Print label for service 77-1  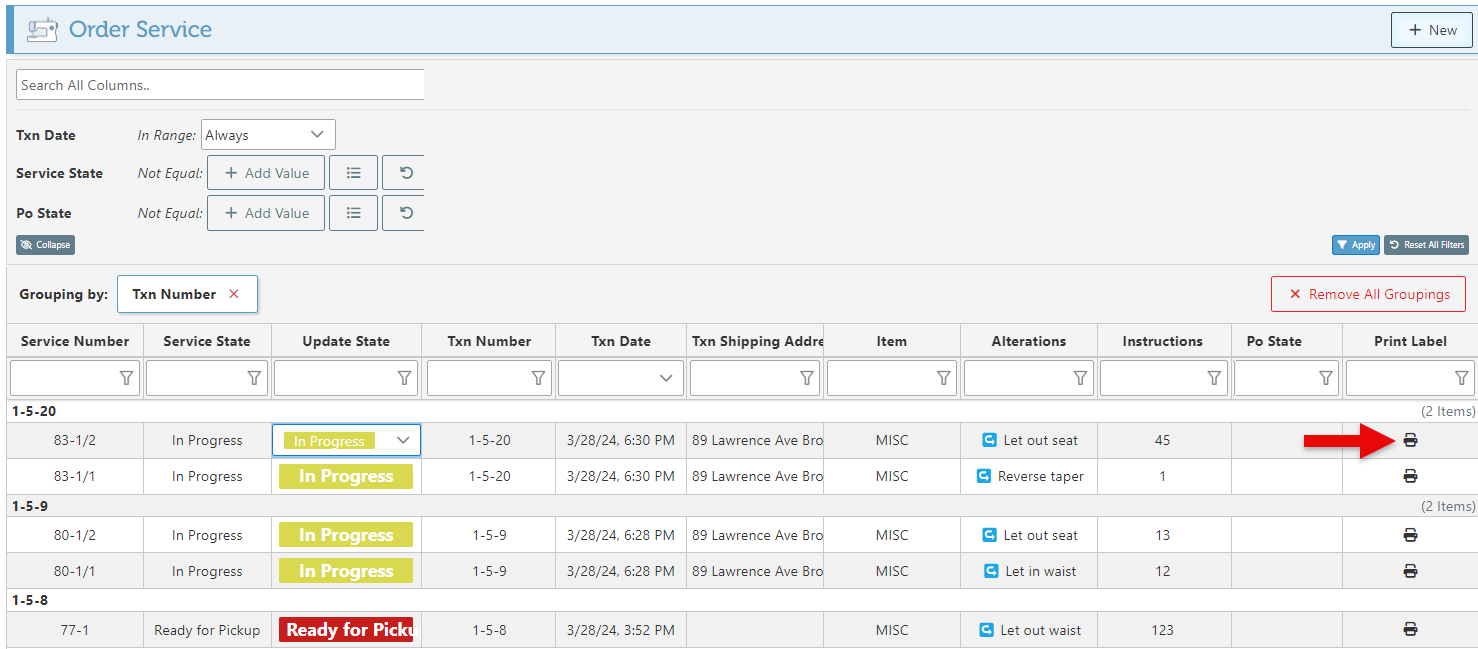[1410, 630]
